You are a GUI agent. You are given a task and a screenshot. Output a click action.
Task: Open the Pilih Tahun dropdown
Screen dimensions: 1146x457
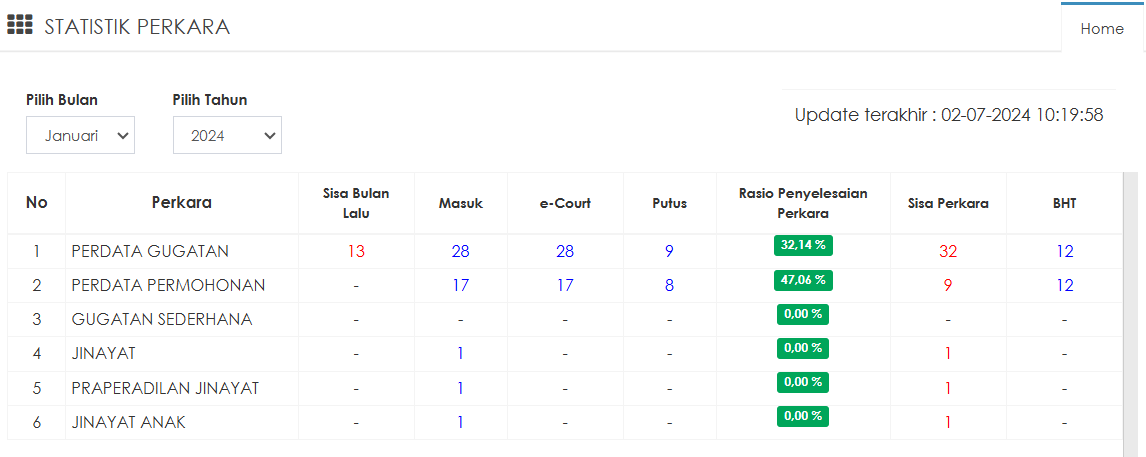[227, 136]
